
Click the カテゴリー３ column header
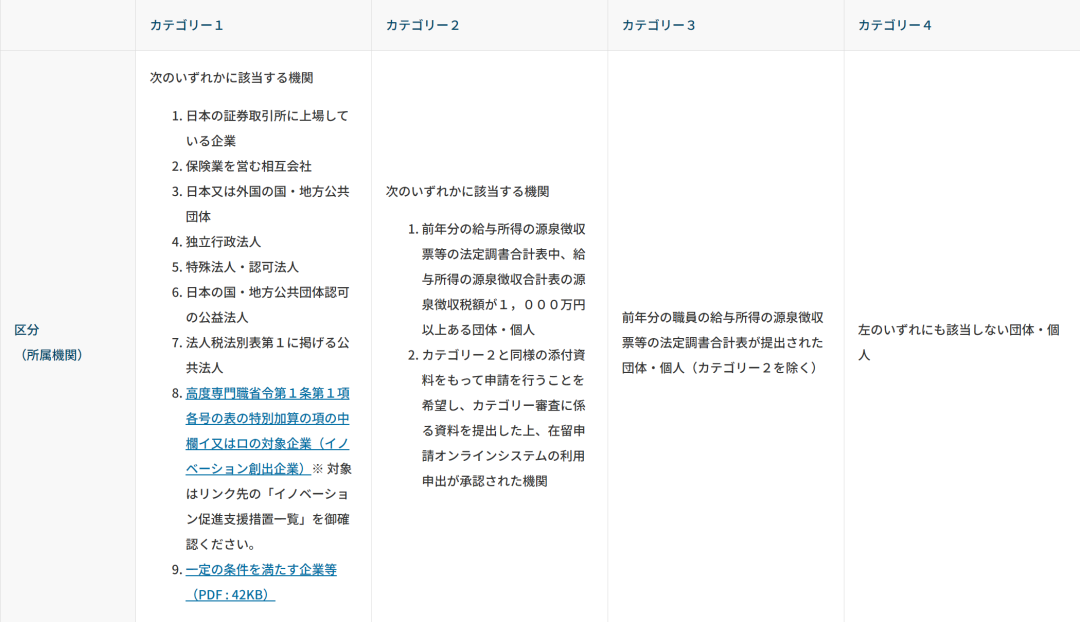tap(658, 25)
